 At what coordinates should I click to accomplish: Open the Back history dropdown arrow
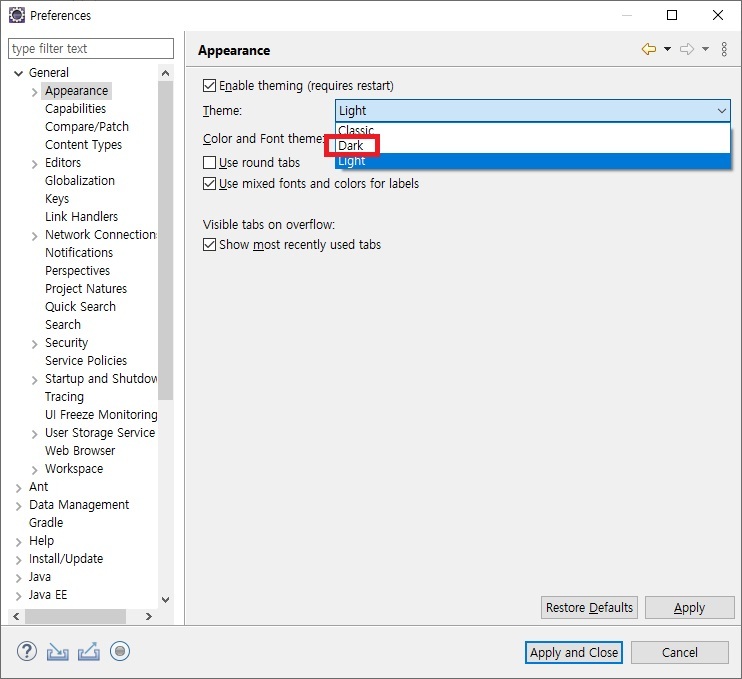(x=667, y=49)
